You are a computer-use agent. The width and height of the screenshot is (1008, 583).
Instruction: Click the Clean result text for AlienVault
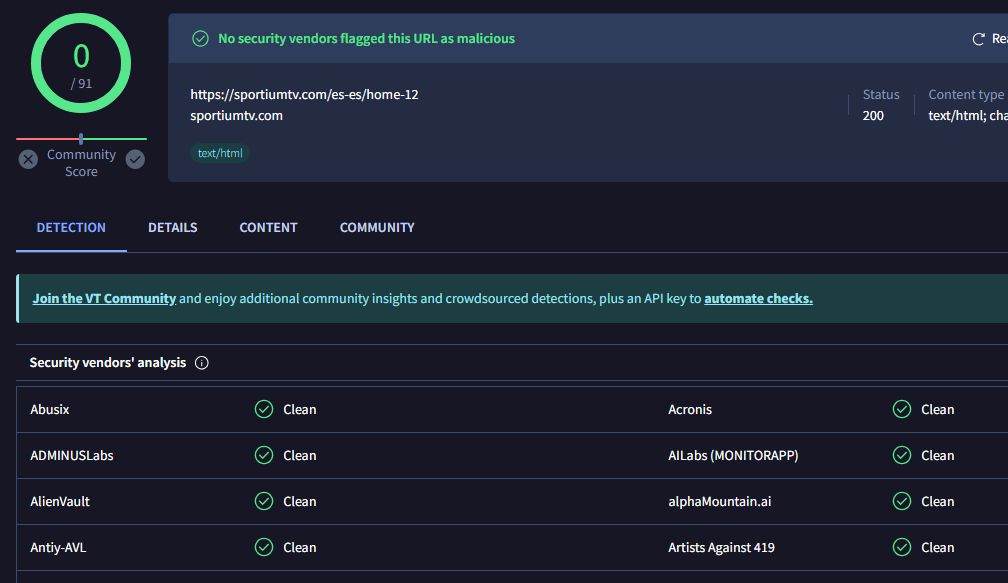point(300,501)
